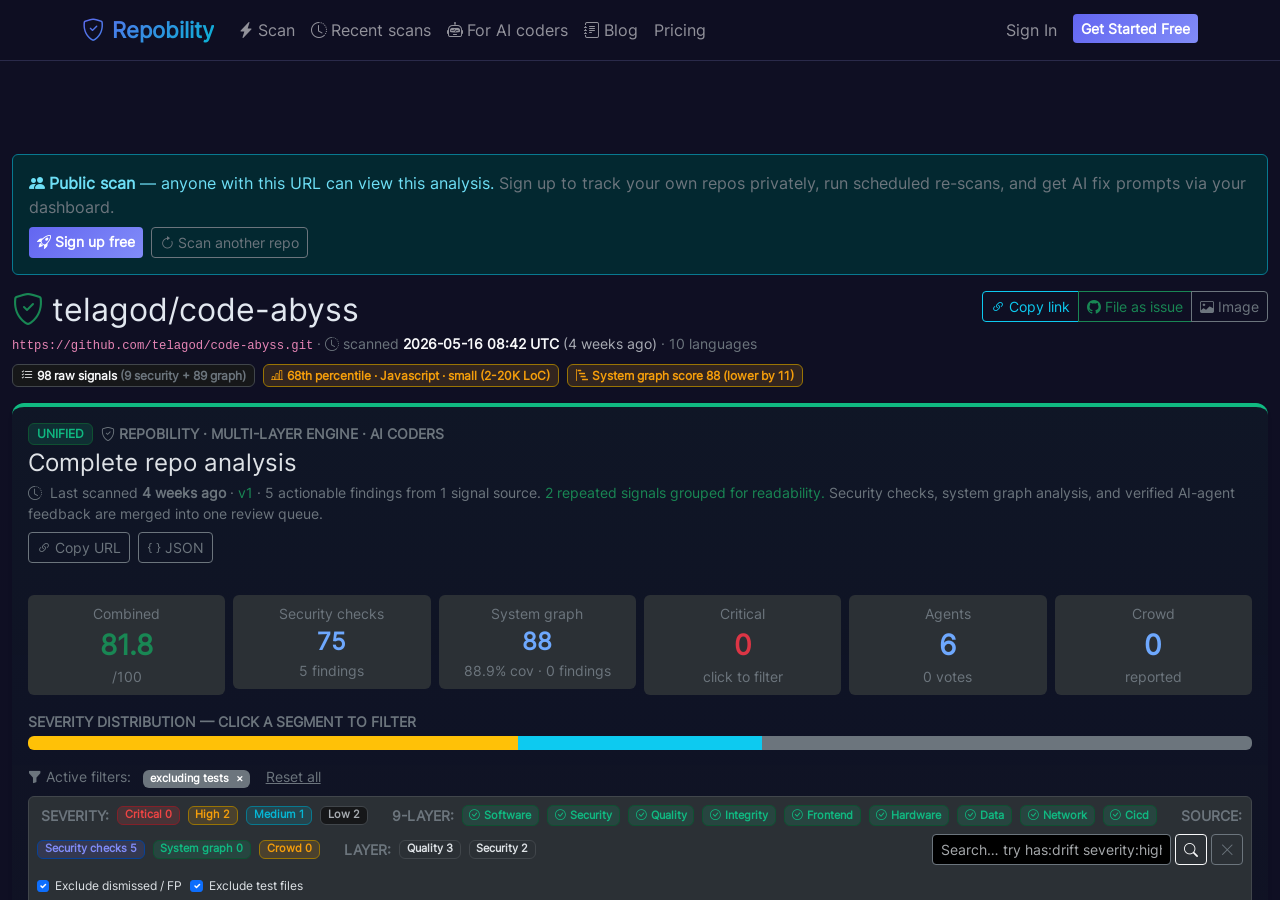Click the cyan Medium severity bar segment

click(640, 743)
